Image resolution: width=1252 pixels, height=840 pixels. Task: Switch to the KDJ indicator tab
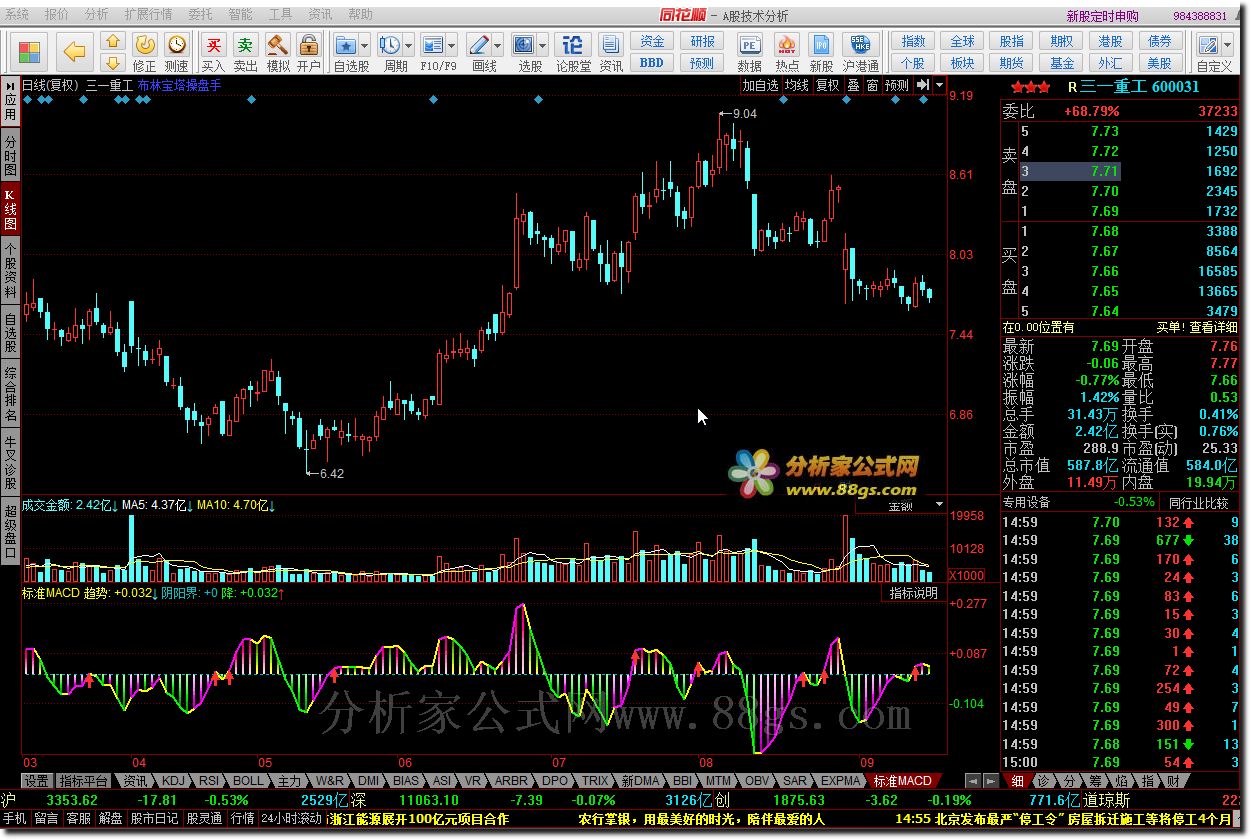[x=172, y=781]
